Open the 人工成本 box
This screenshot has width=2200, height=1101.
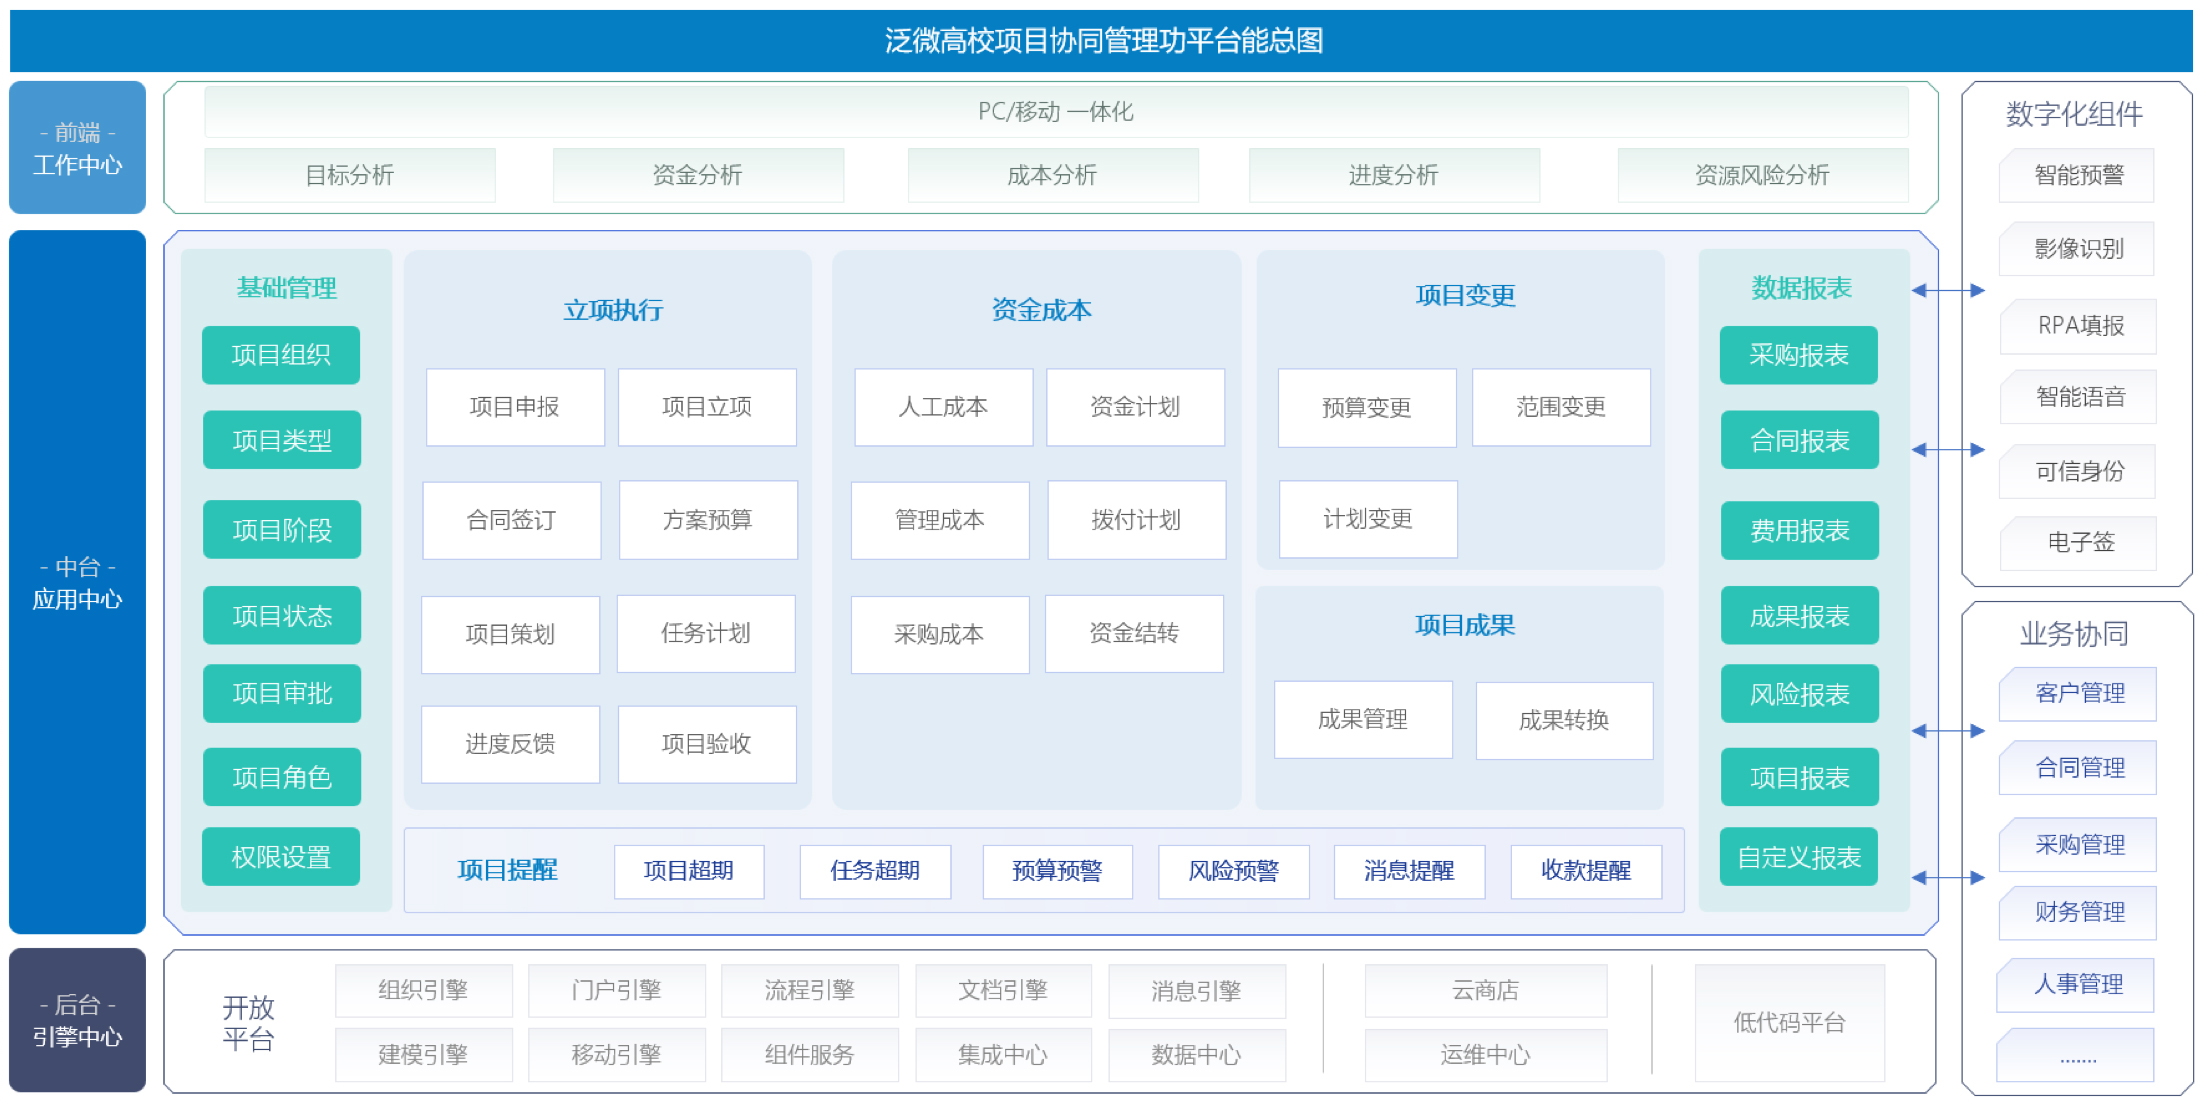tap(942, 407)
